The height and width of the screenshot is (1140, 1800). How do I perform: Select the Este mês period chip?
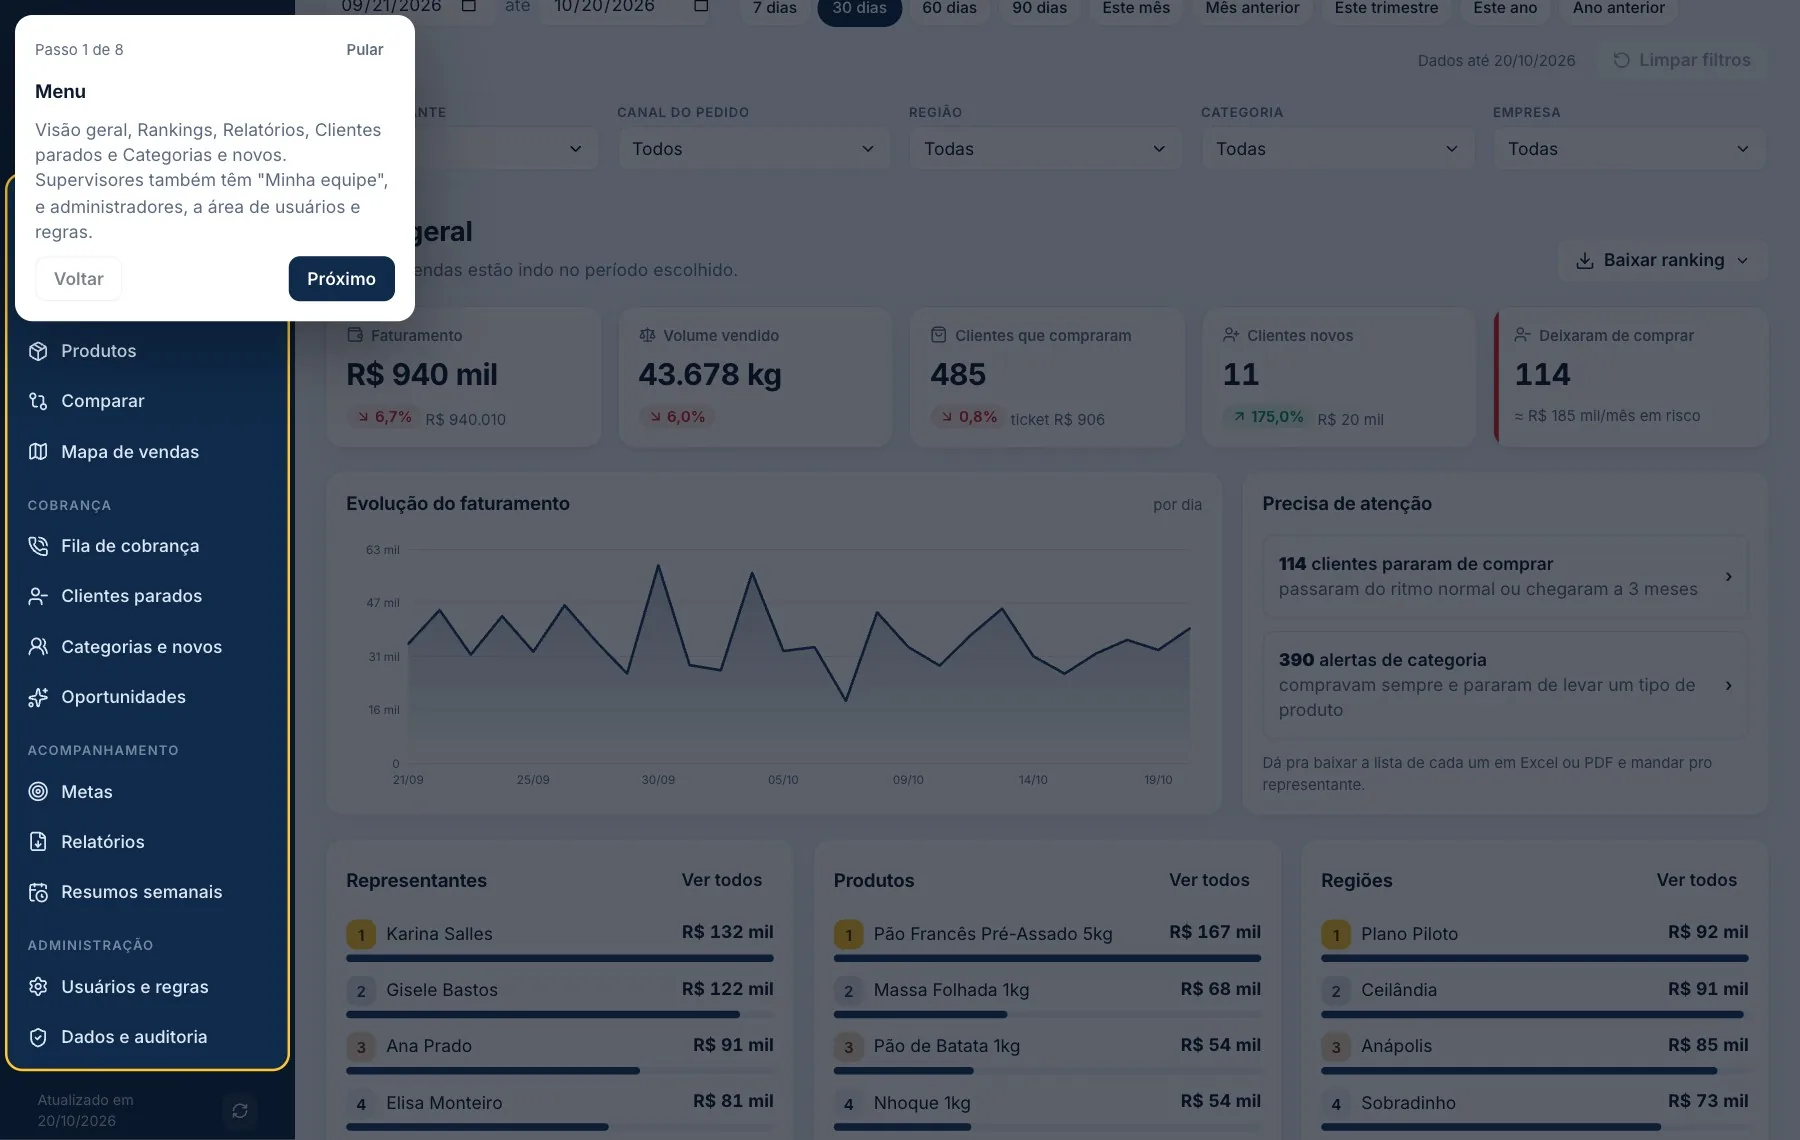(x=1136, y=9)
